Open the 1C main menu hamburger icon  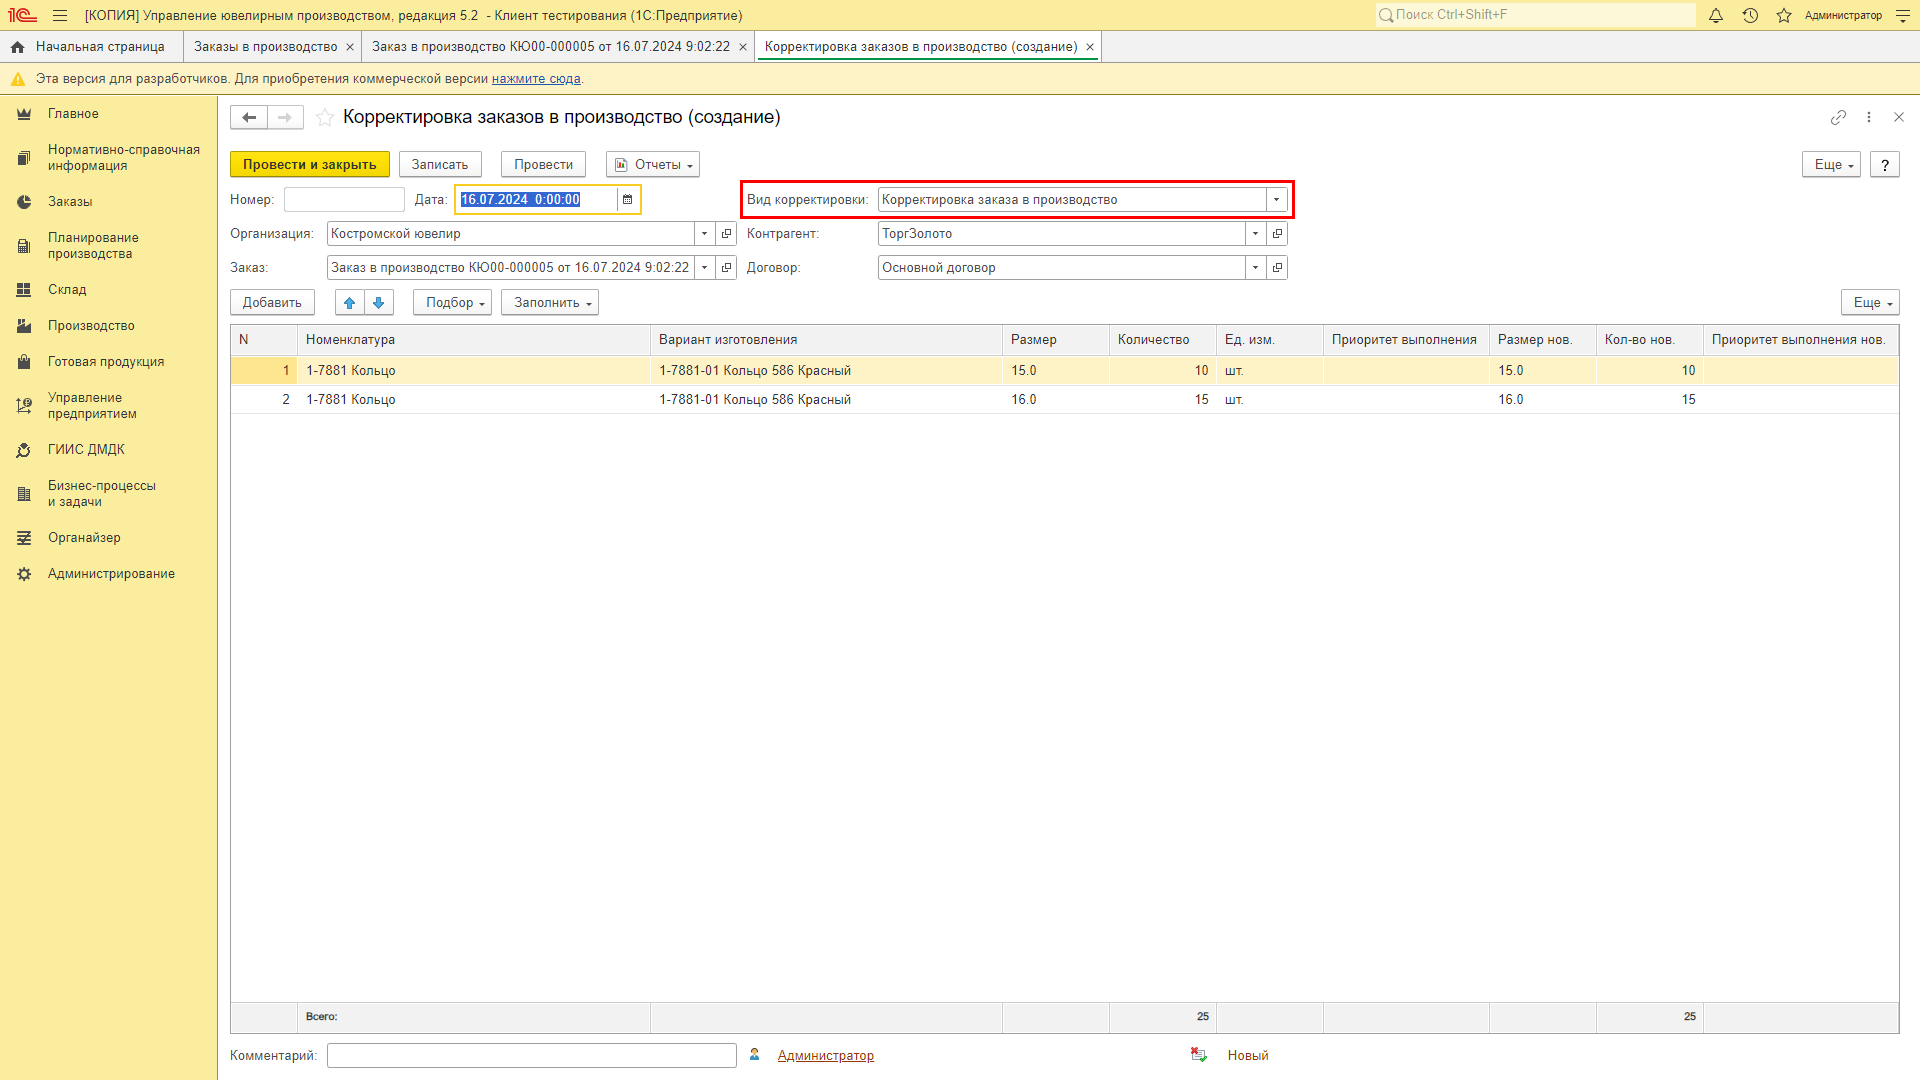60,15
